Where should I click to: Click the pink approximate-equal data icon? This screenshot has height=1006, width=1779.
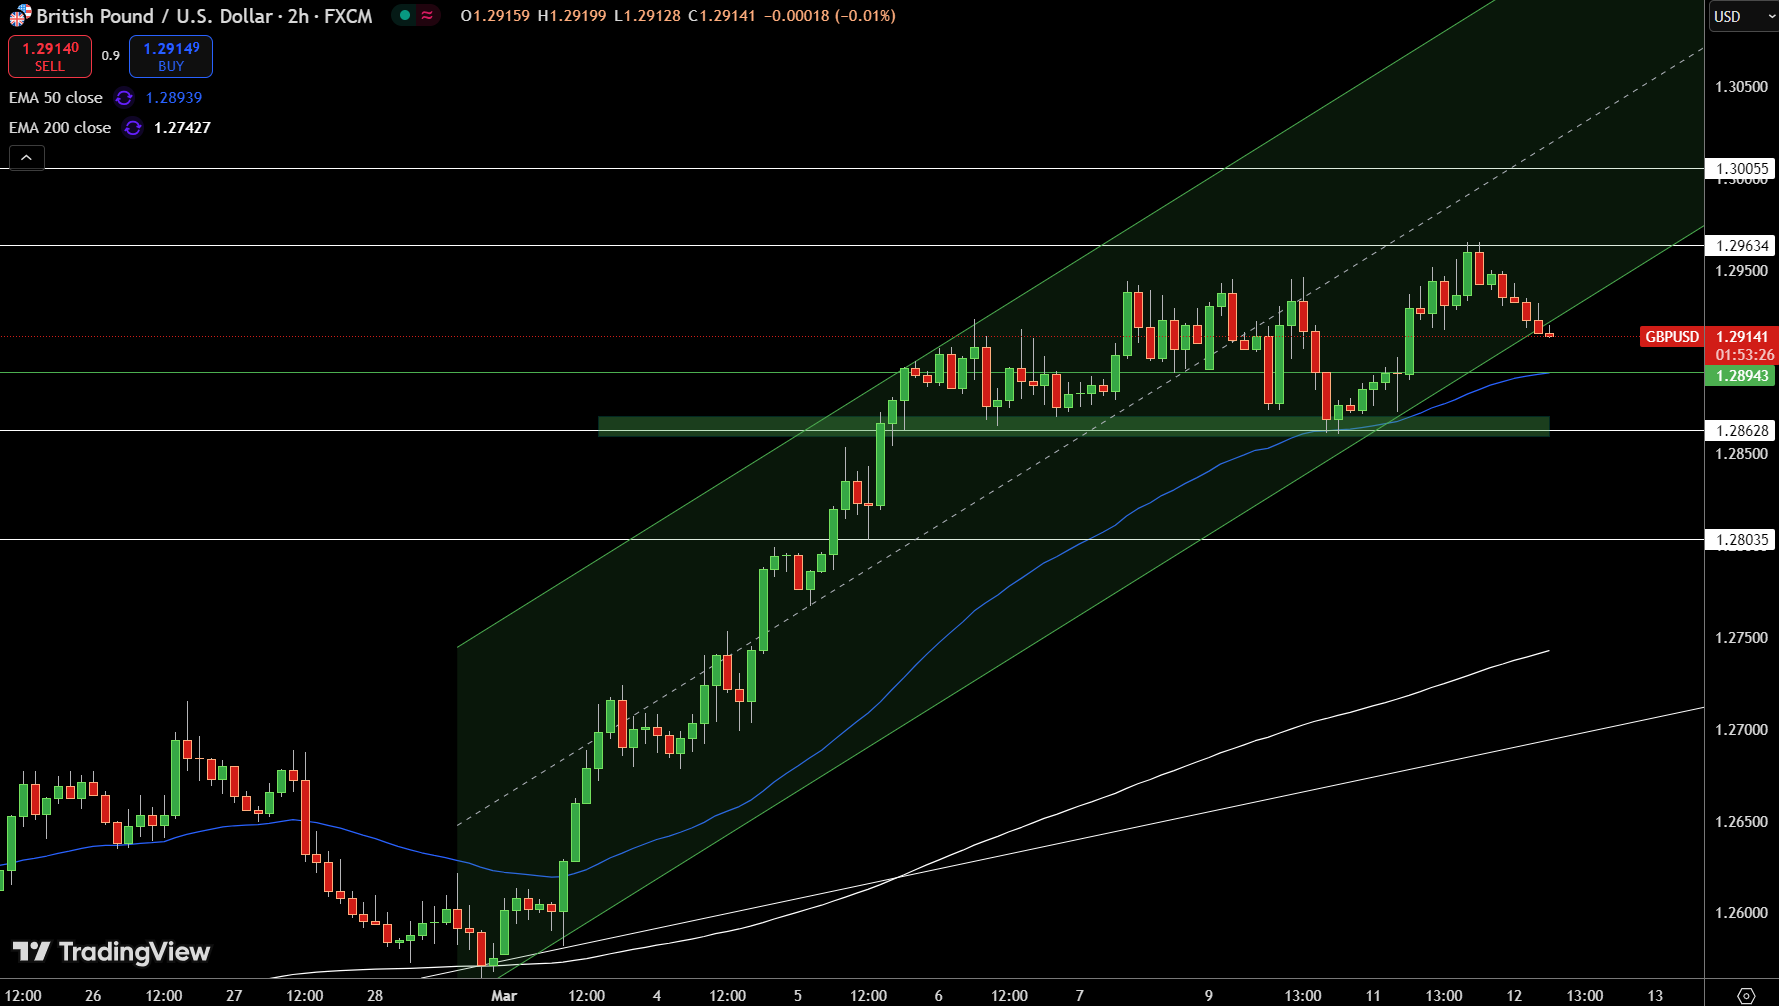point(427,15)
